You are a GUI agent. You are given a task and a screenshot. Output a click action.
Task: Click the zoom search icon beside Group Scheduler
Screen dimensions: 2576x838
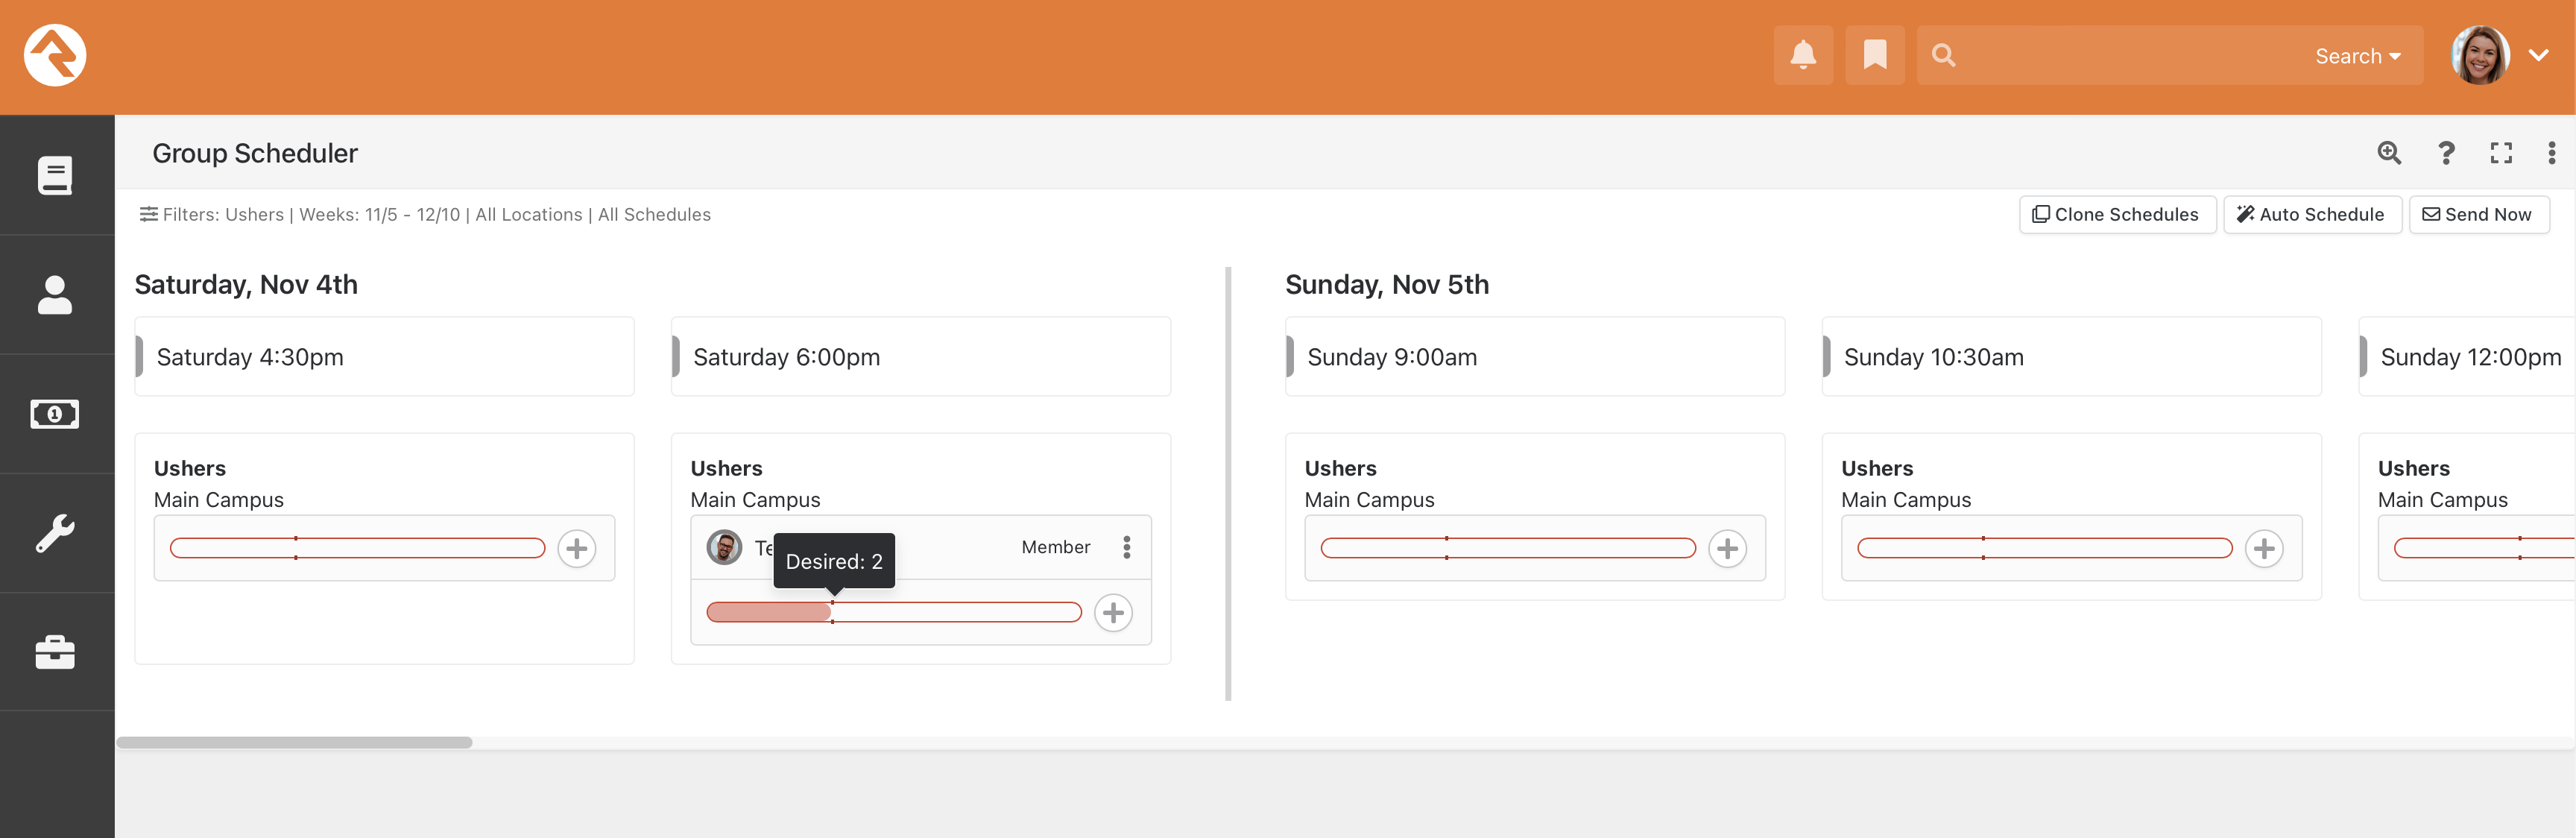(2389, 153)
